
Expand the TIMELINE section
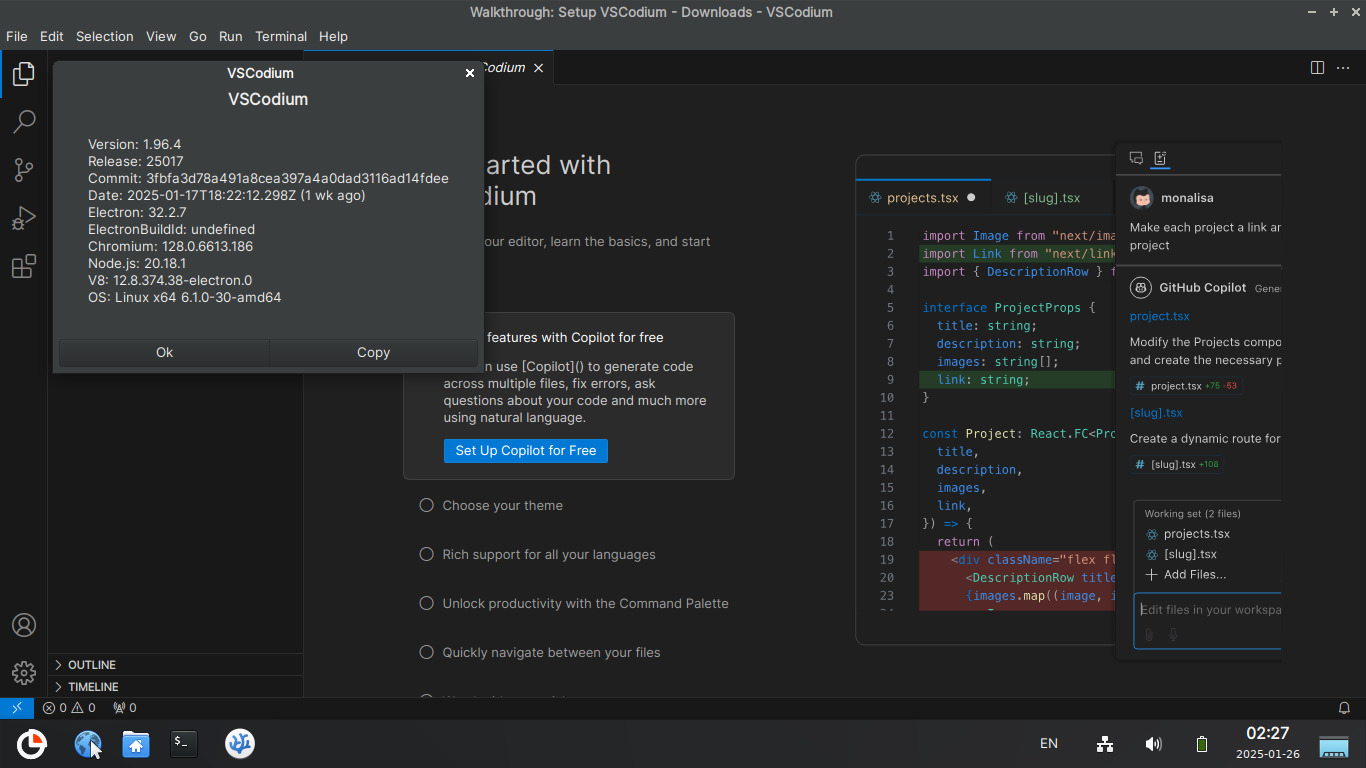pos(175,687)
